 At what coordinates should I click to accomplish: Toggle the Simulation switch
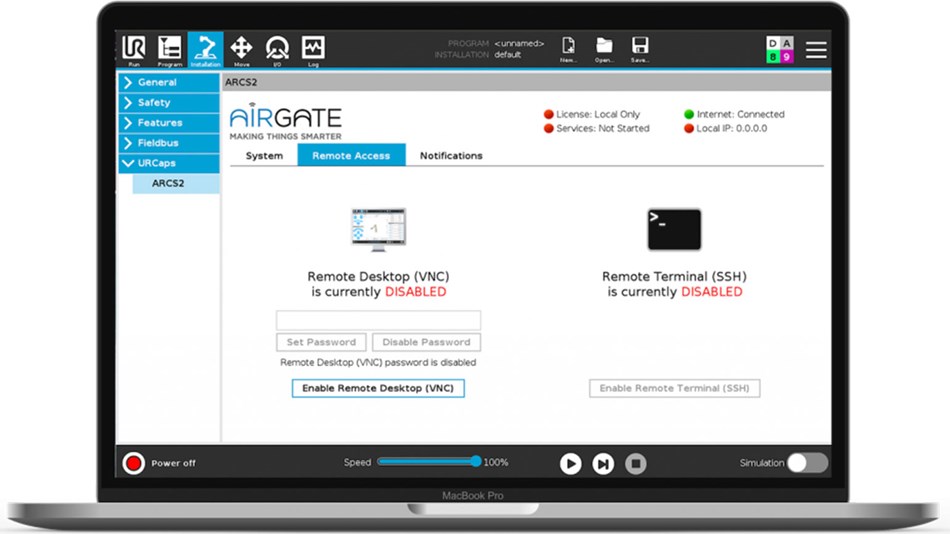pyautogui.click(x=808, y=462)
